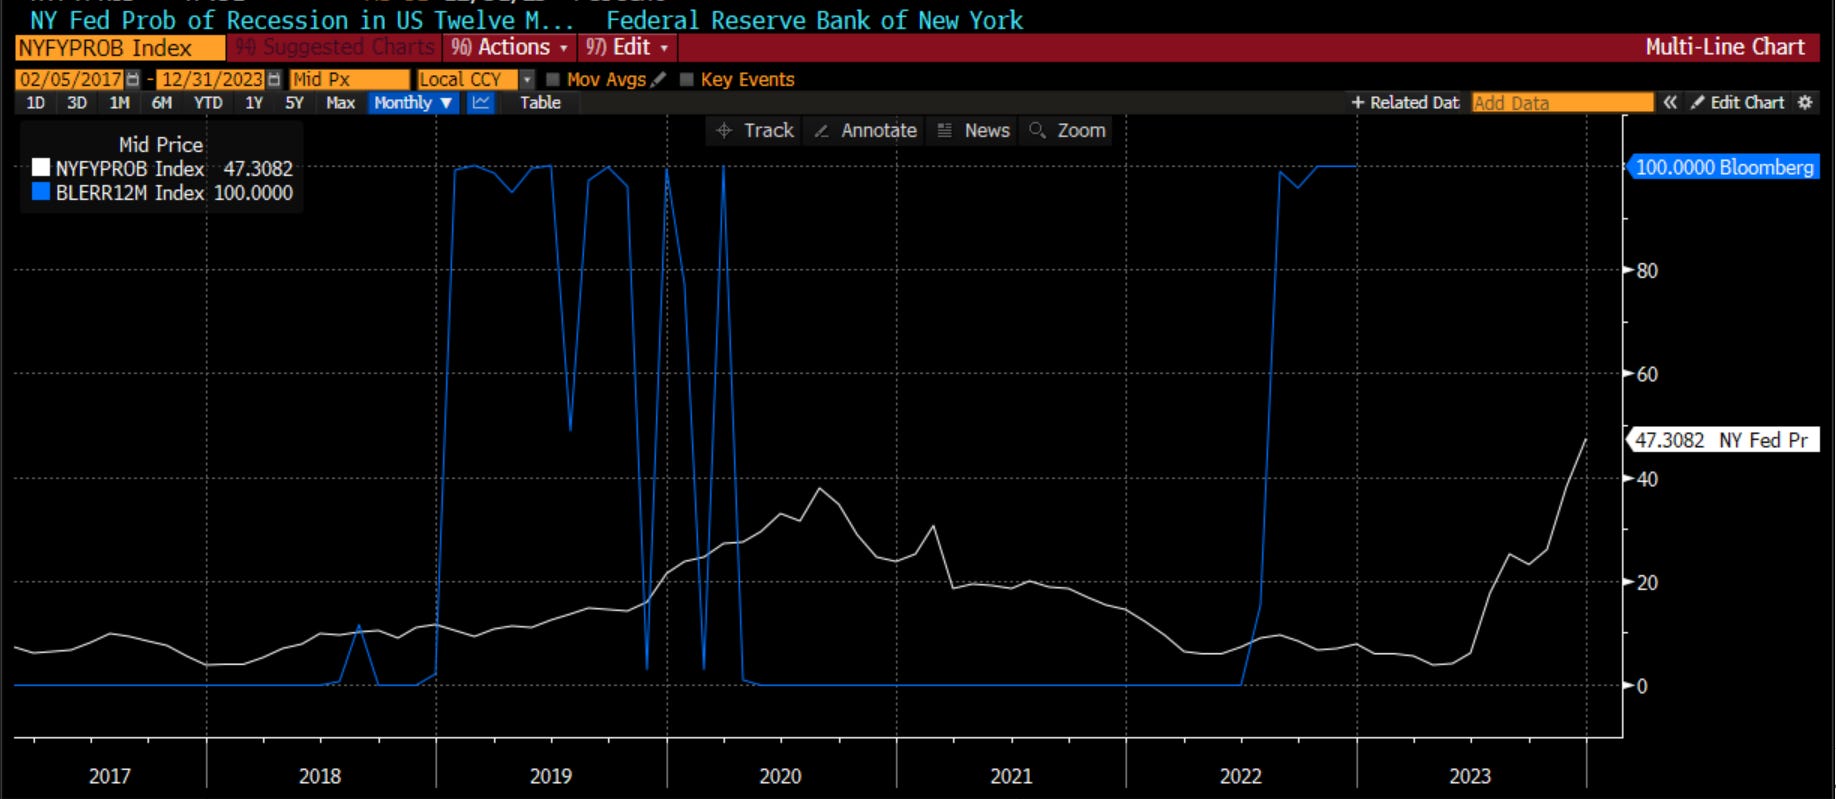Click the Edit Chart pencil button
Screen dimensions: 1836x799
coord(1738,102)
